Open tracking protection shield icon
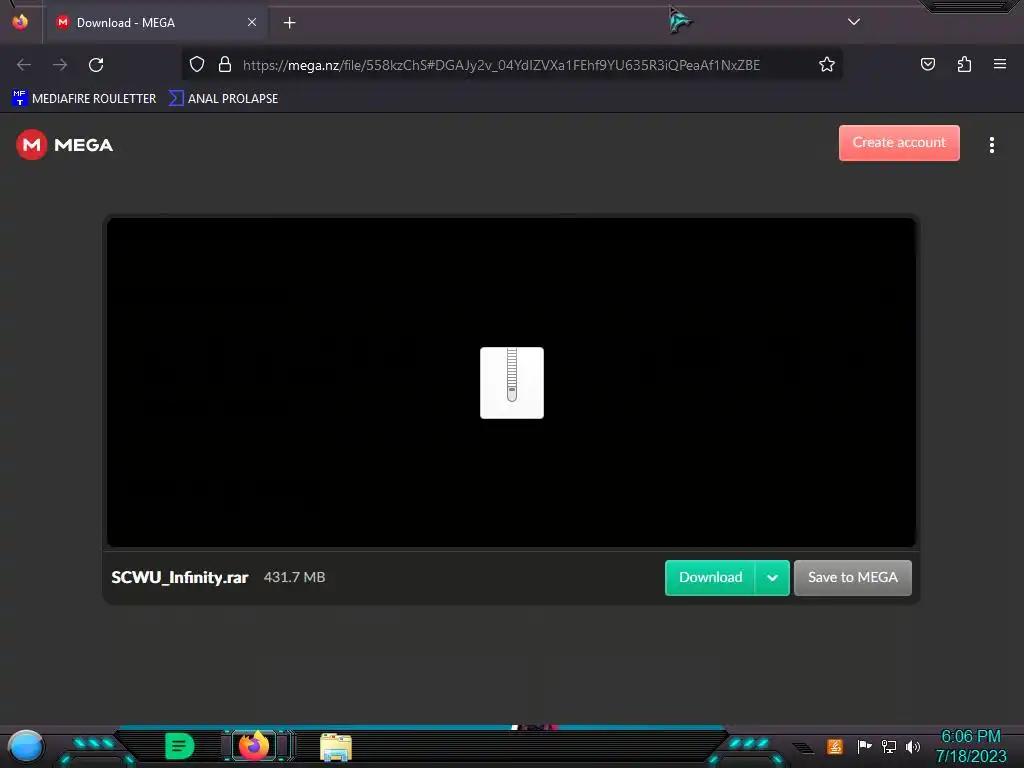 (197, 65)
